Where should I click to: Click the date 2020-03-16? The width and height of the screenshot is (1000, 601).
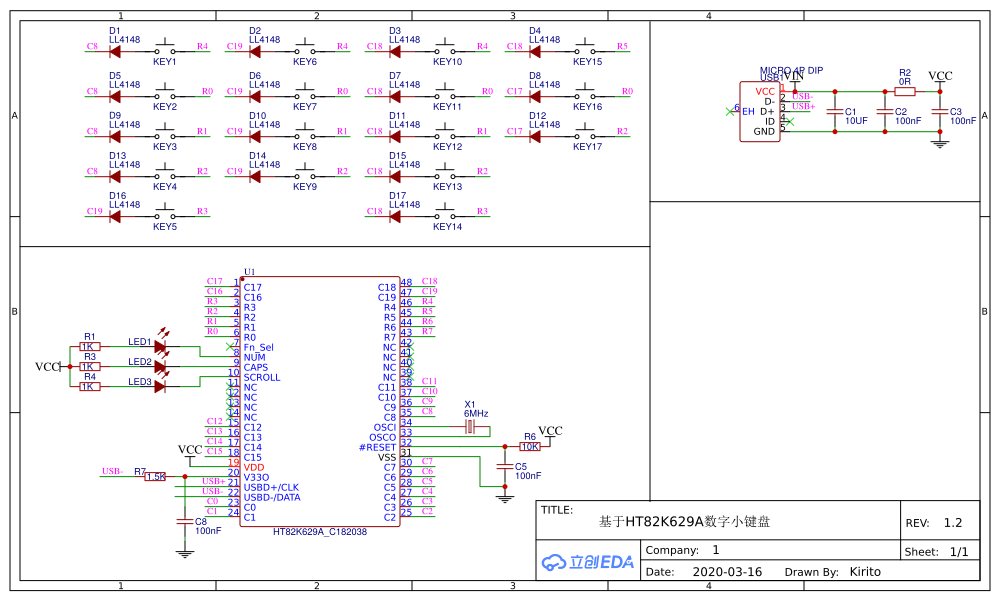(727, 572)
